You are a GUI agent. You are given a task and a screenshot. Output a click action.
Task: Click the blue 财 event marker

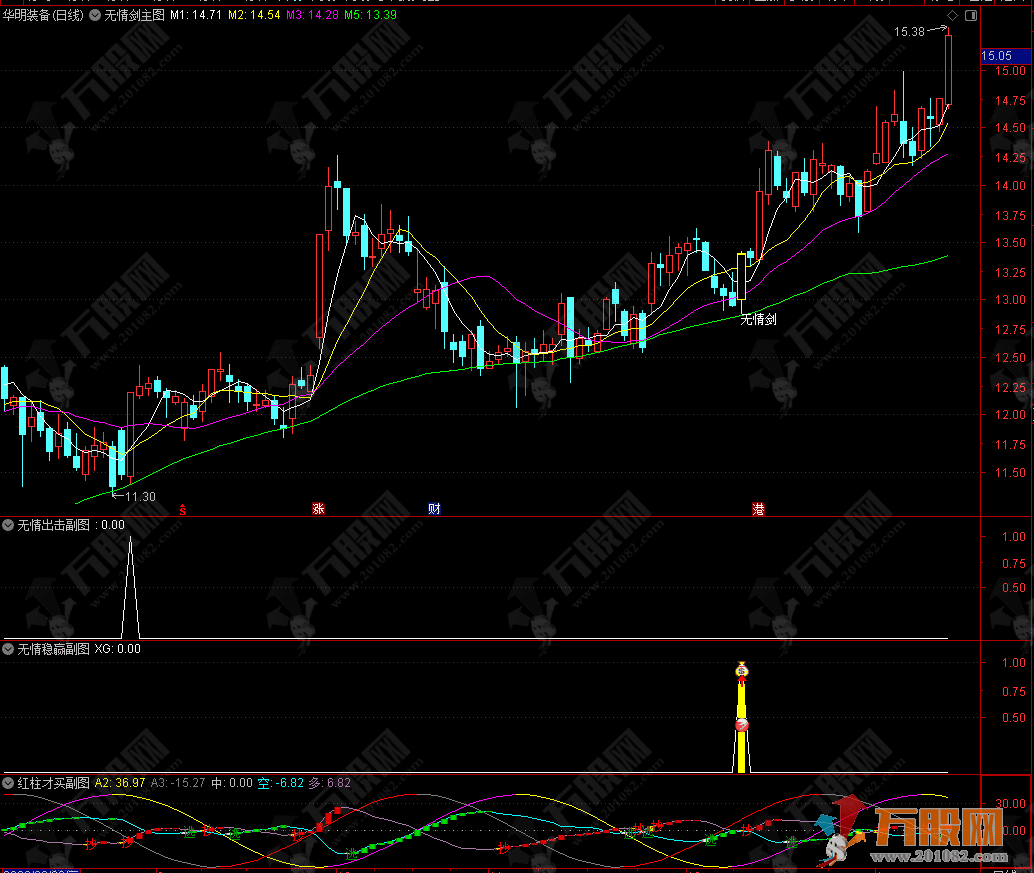click(434, 509)
